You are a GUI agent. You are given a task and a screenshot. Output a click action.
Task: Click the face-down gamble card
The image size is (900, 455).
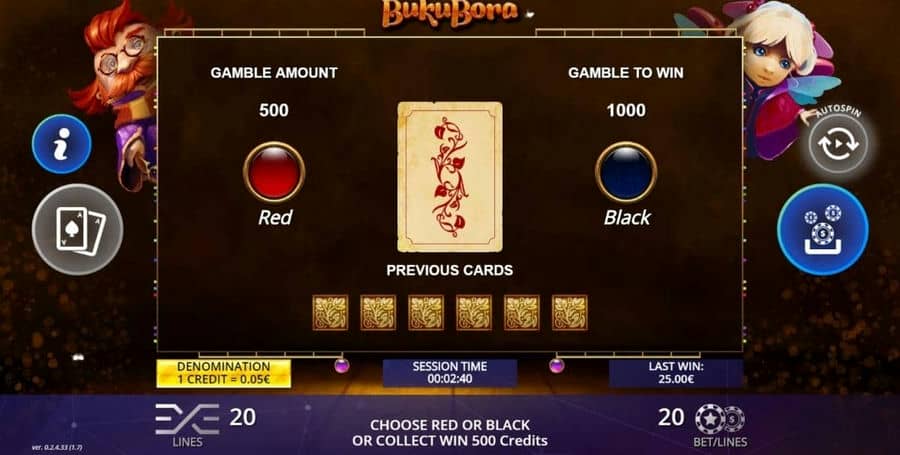(450, 177)
